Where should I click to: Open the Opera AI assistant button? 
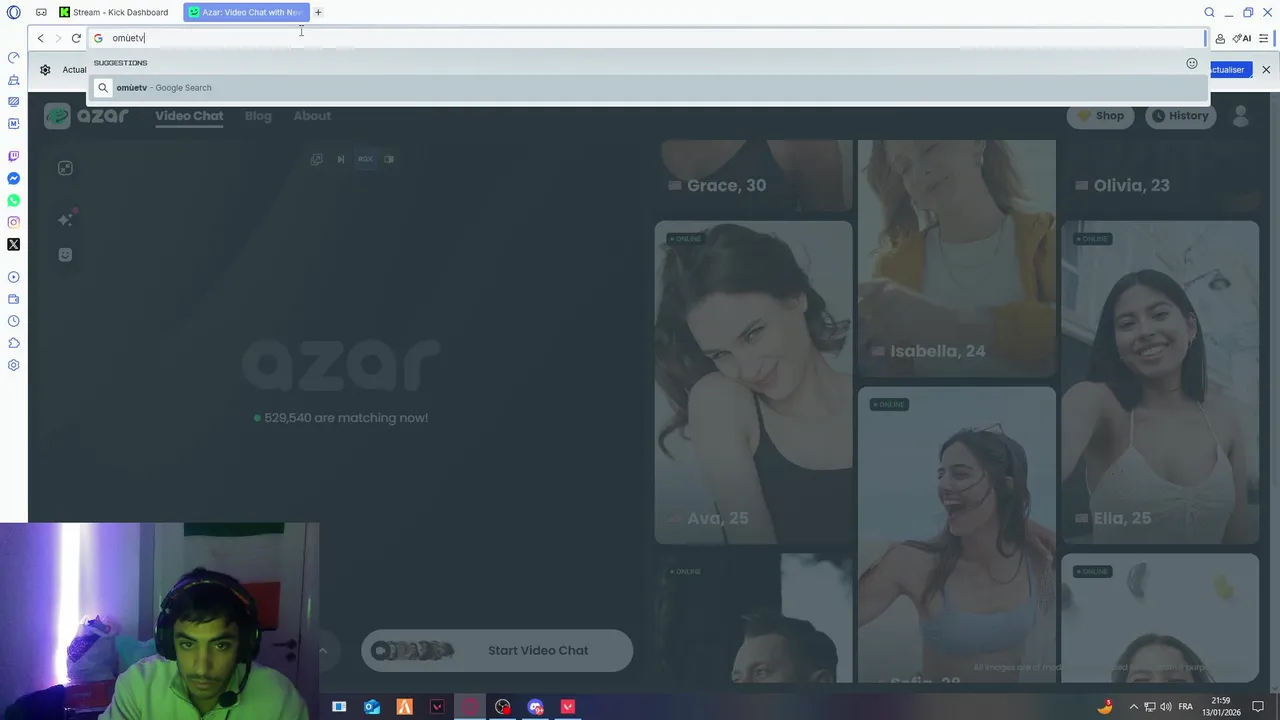point(1242,38)
